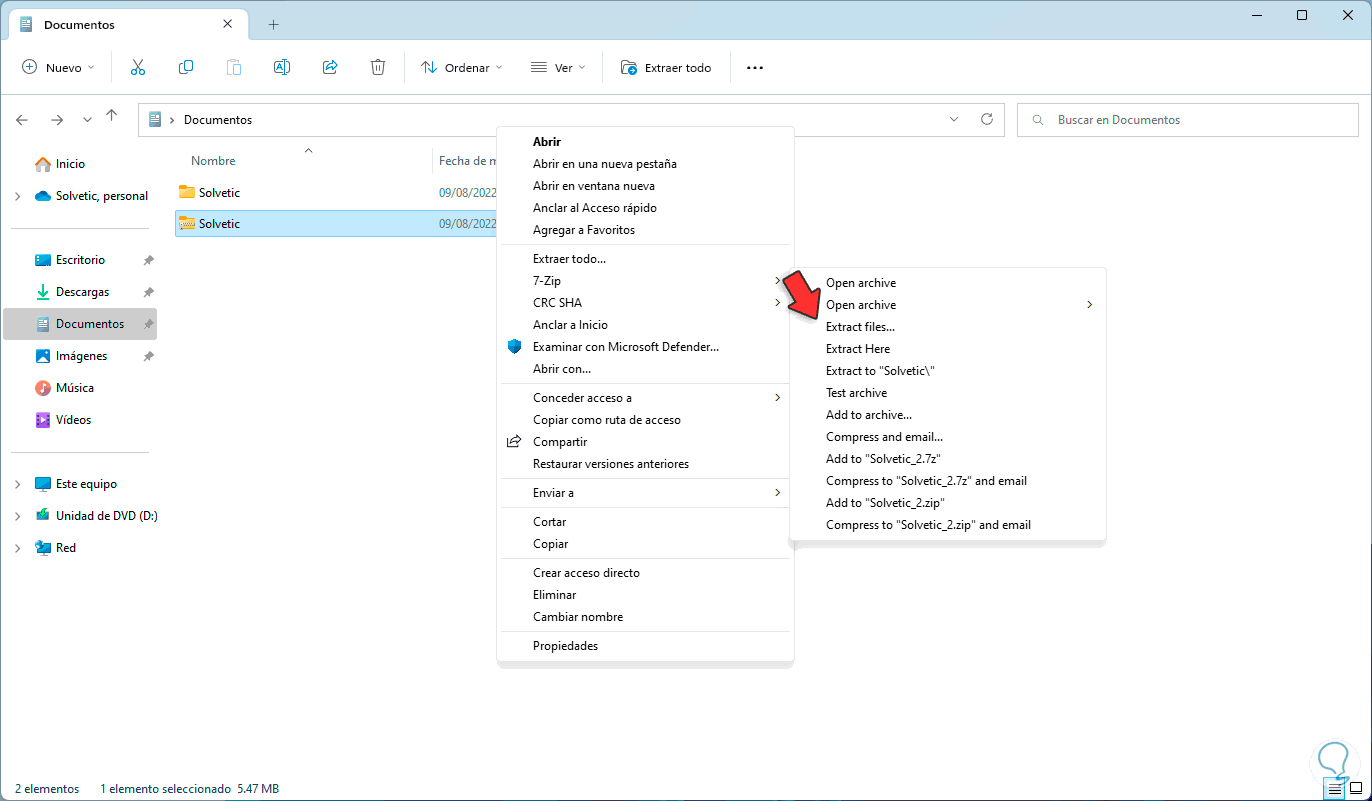
Task: Choose Eliminar in the context menu
Action: click(x=555, y=595)
